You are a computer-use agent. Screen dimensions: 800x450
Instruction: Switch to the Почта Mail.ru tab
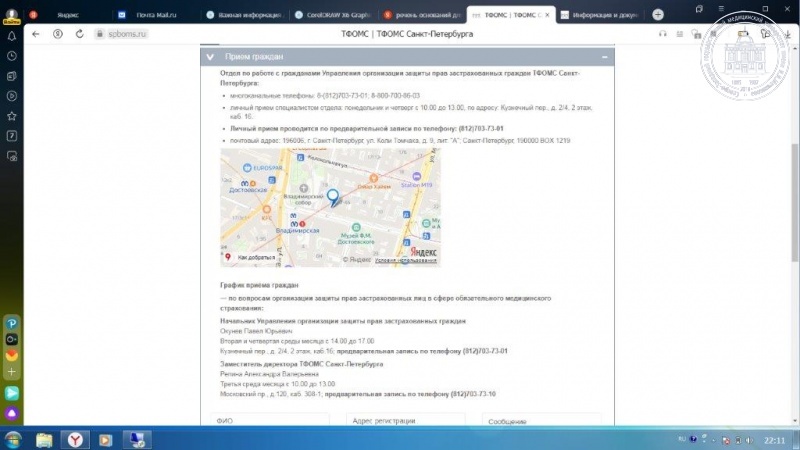150,15
